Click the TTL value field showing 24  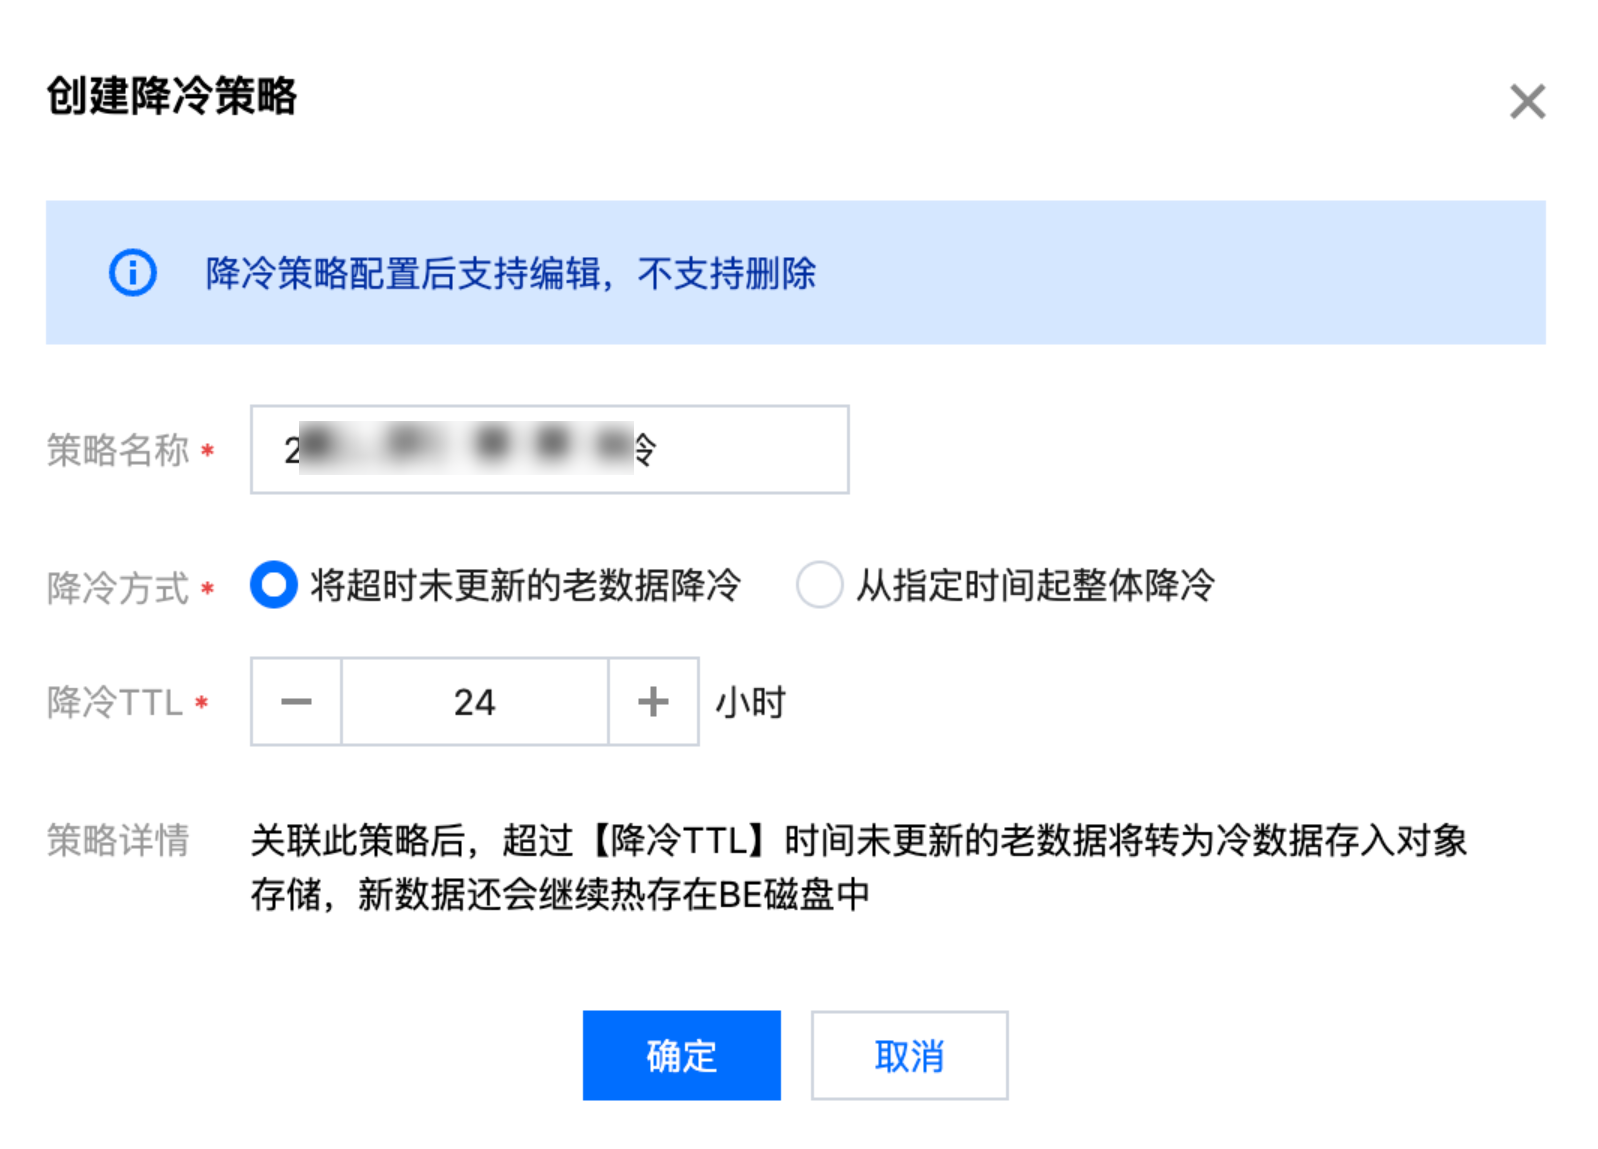coord(474,702)
